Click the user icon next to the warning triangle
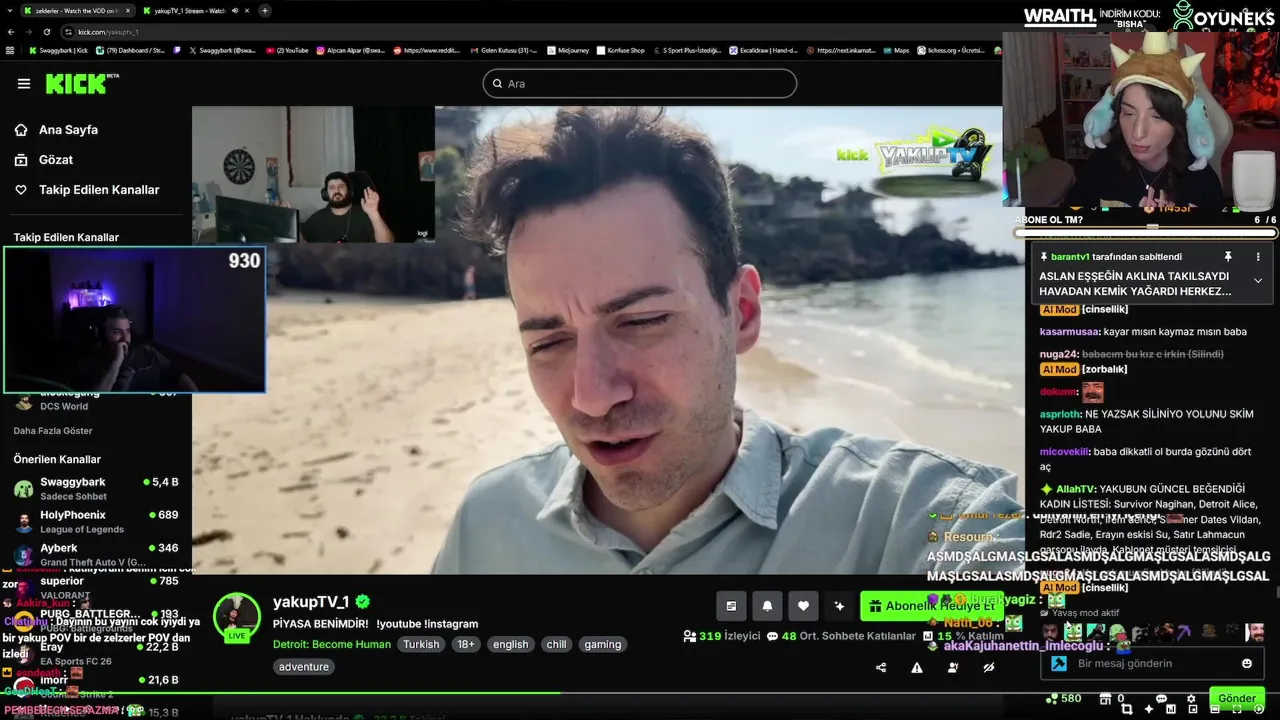 coord(953,668)
